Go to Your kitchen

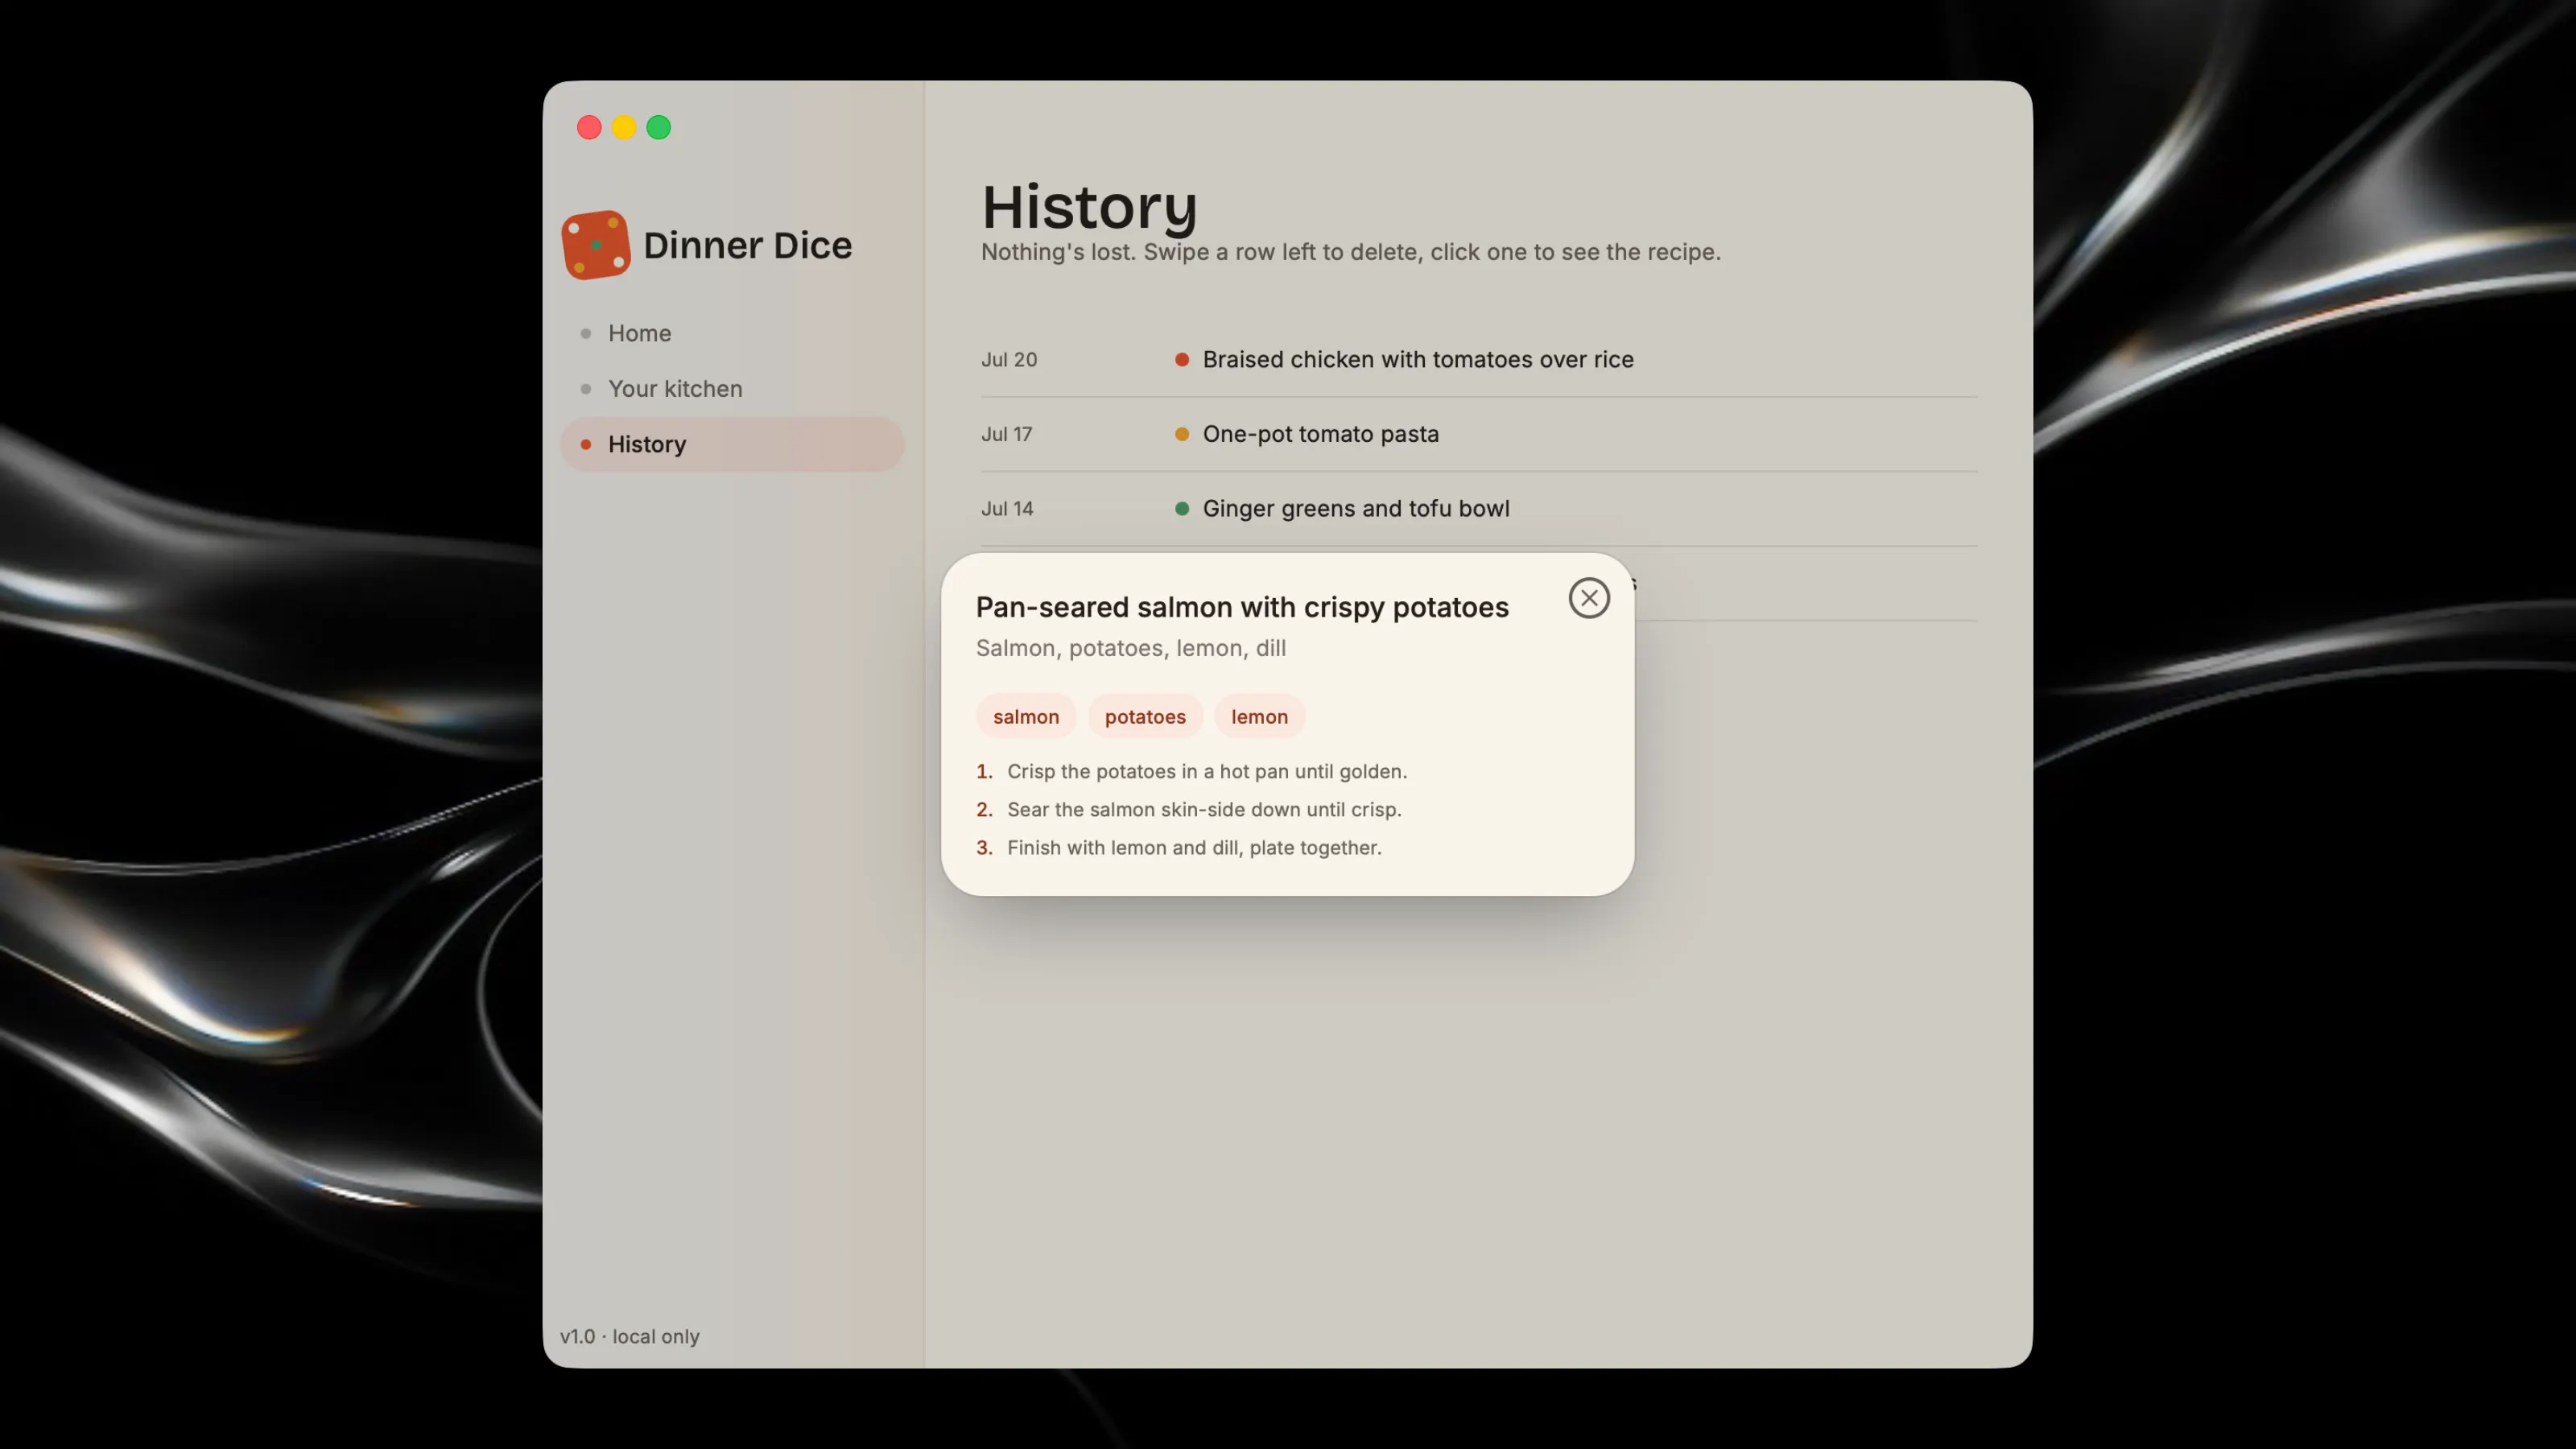click(x=731, y=388)
